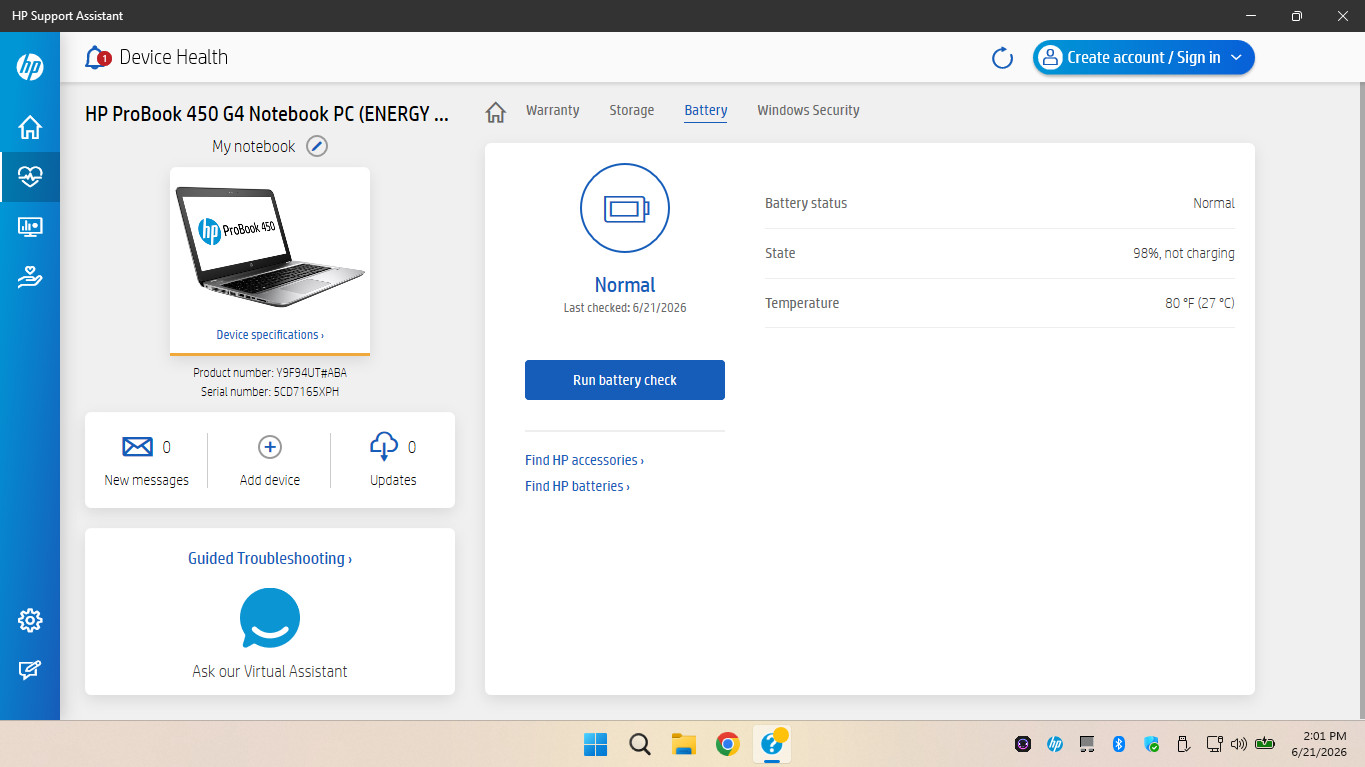Click the Last checked: 6/21/2026 text

[x=625, y=308]
